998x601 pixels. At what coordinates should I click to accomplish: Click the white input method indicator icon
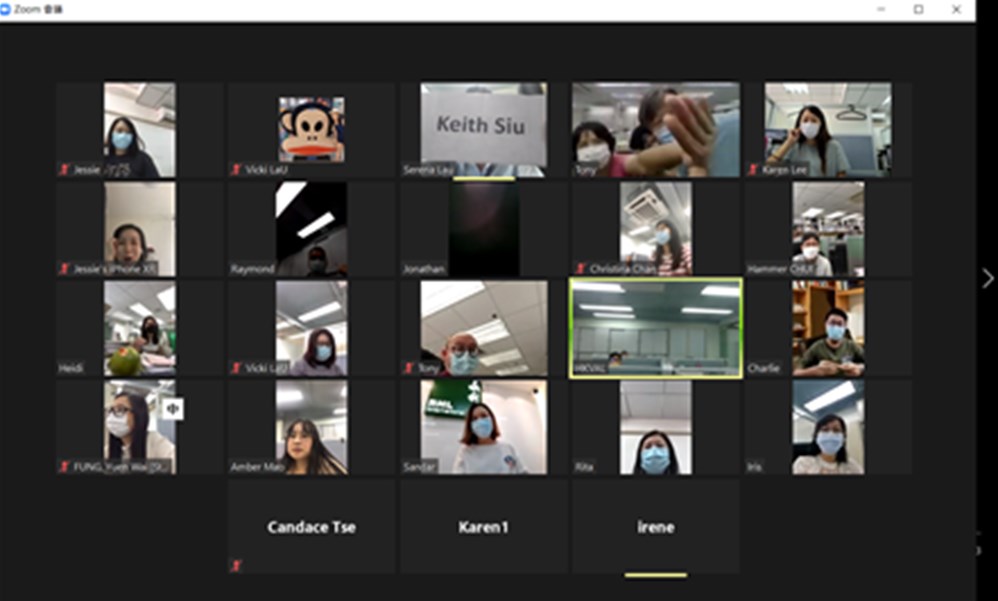pos(174,408)
